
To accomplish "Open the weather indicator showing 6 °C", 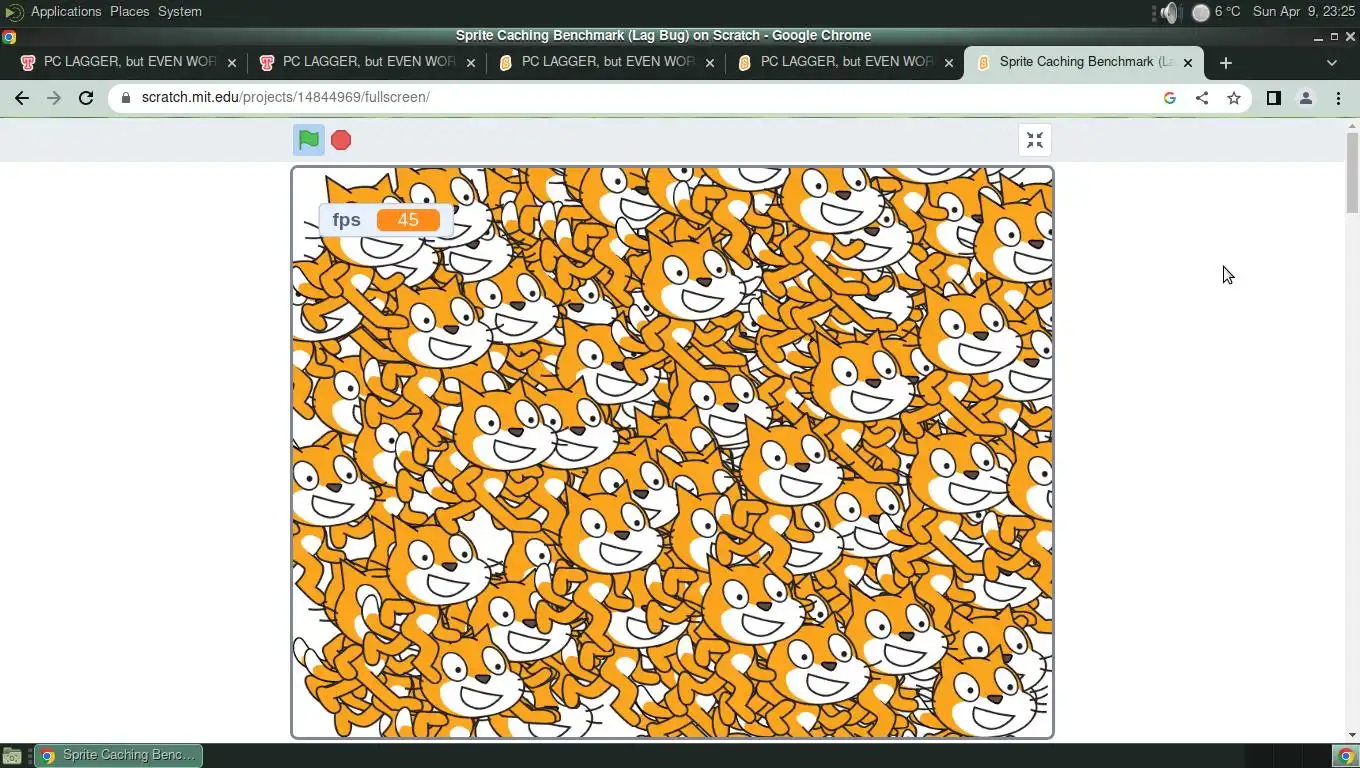I will pyautogui.click(x=1216, y=12).
